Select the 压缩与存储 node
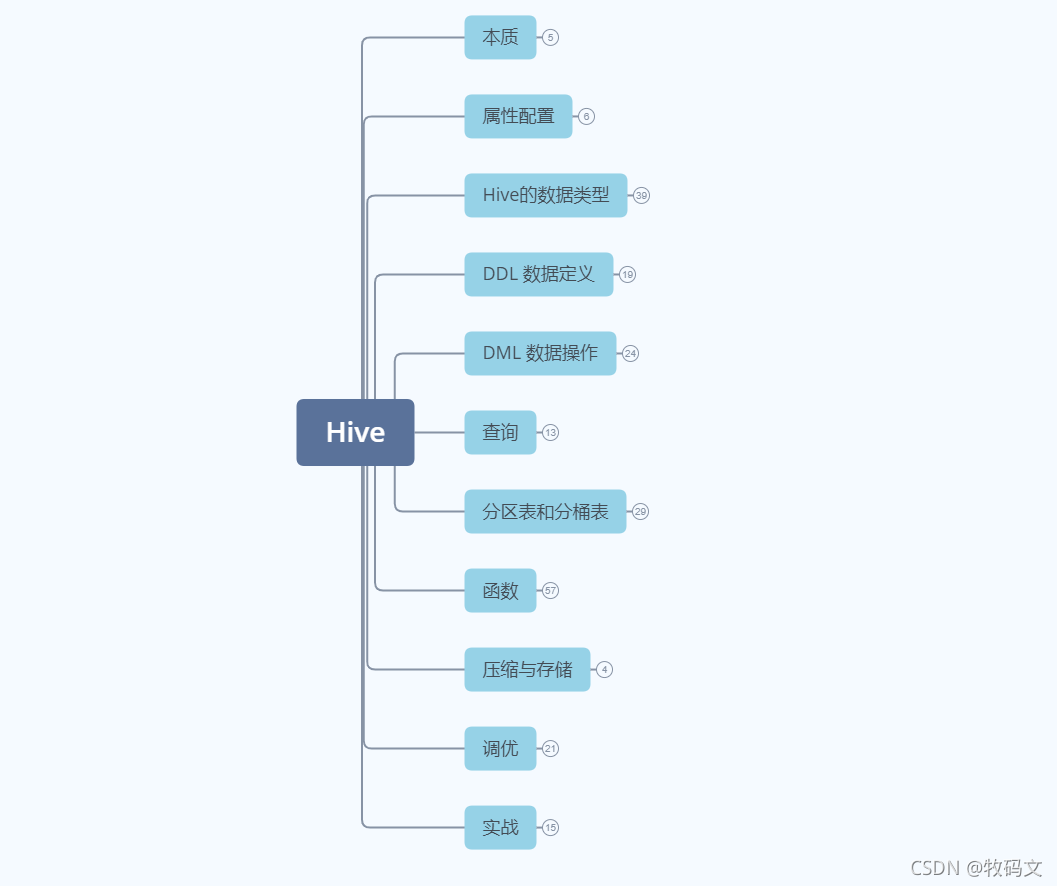 (x=527, y=670)
